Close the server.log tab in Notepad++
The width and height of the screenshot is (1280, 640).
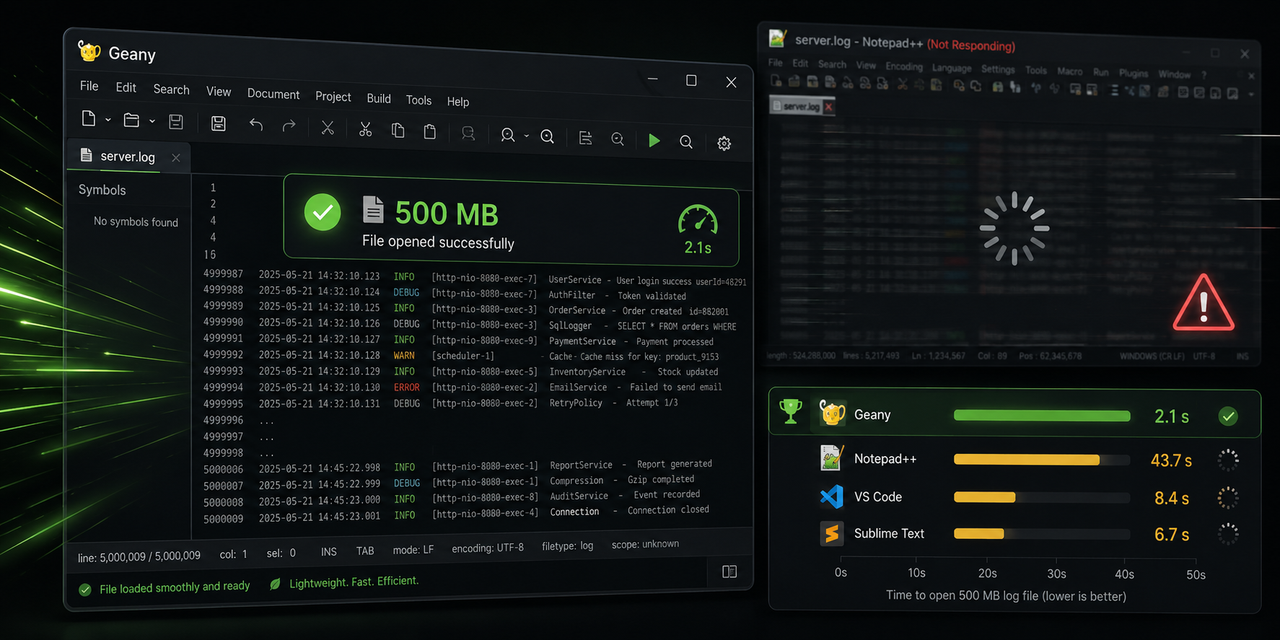(x=828, y=107)
